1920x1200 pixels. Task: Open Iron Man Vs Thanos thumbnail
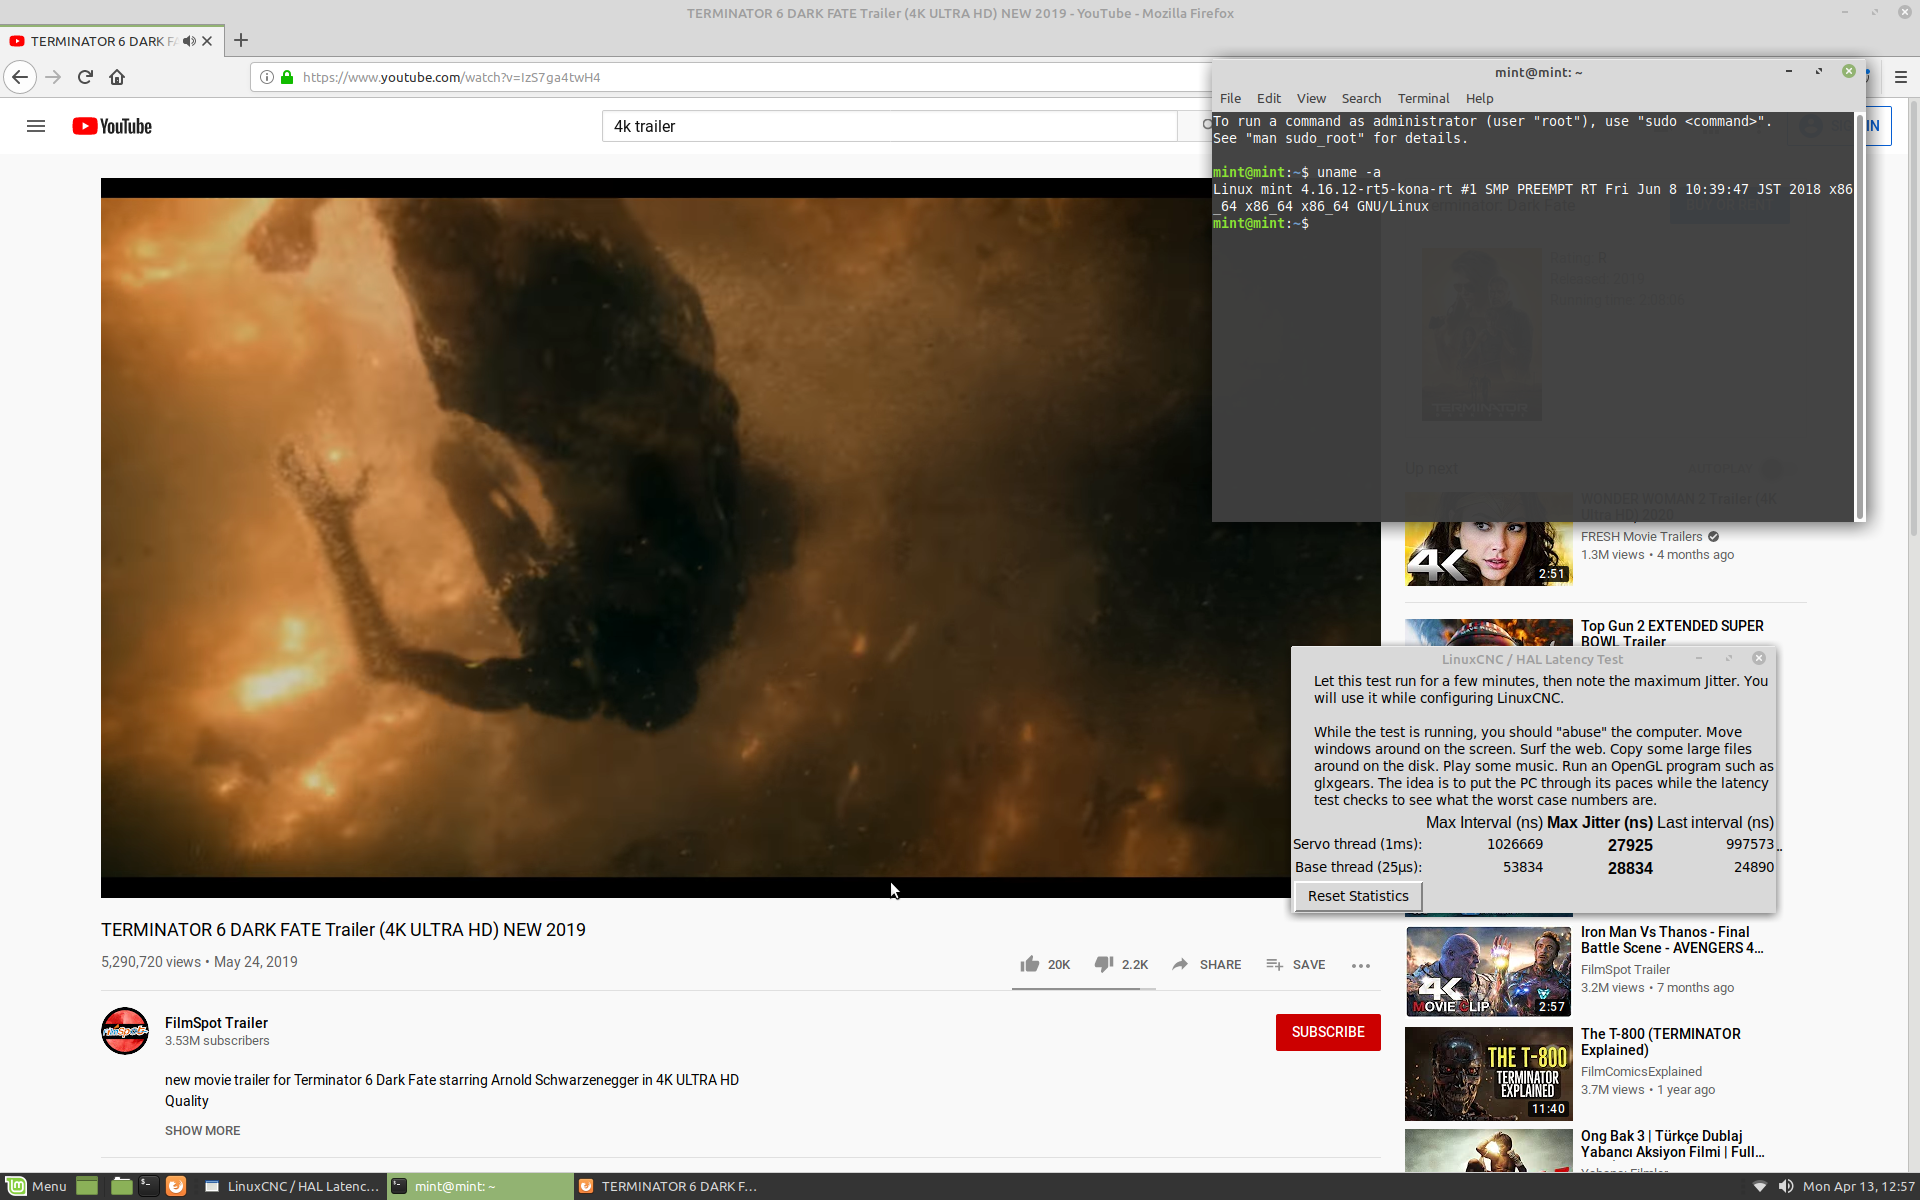point(1489,971)
